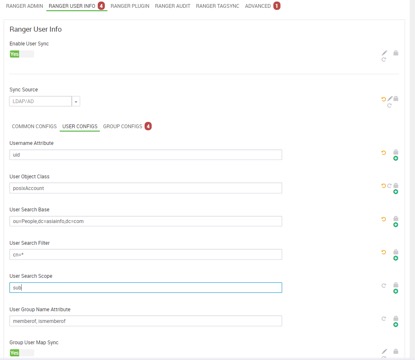The width and height of the screenshot is (415, 360).
Task: Click the undo arrow beside Username Attribute
Action: click(383, 153)
